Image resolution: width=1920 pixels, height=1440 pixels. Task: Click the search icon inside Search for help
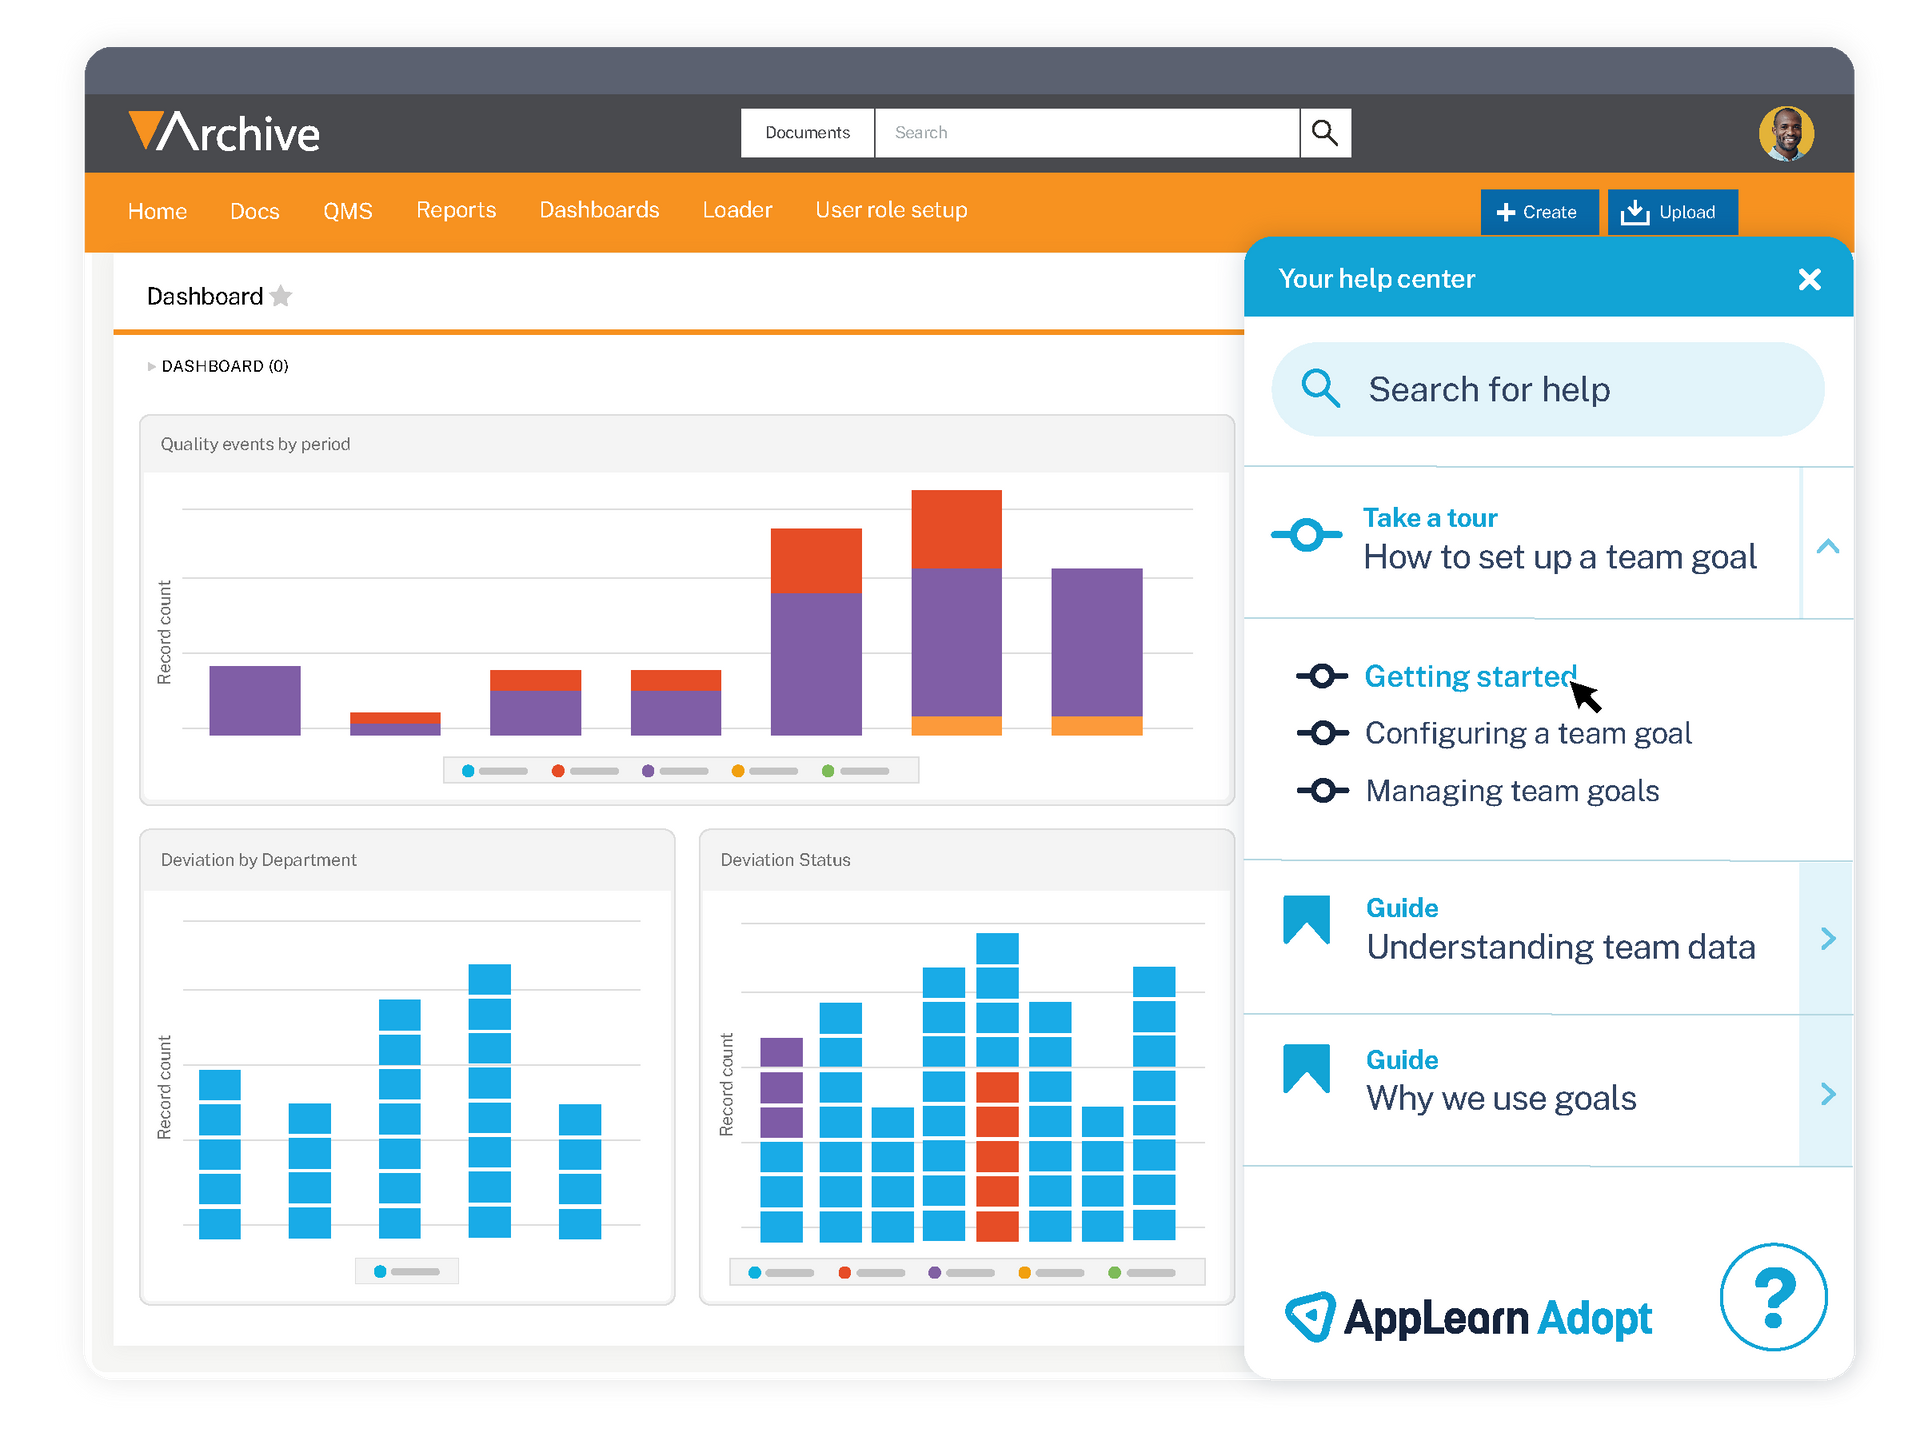tap(1321, 389)
